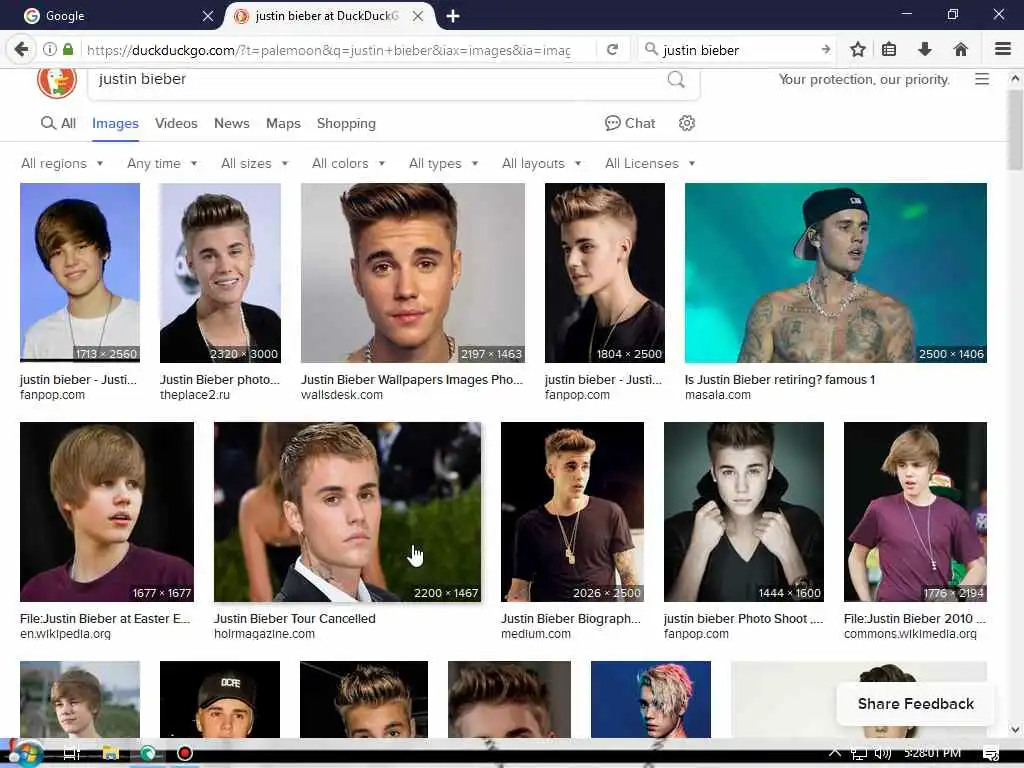1024x768 pixels.
Task: Expand the All Licenses filter
Action: pyautogui.click(x=650, y=164)
